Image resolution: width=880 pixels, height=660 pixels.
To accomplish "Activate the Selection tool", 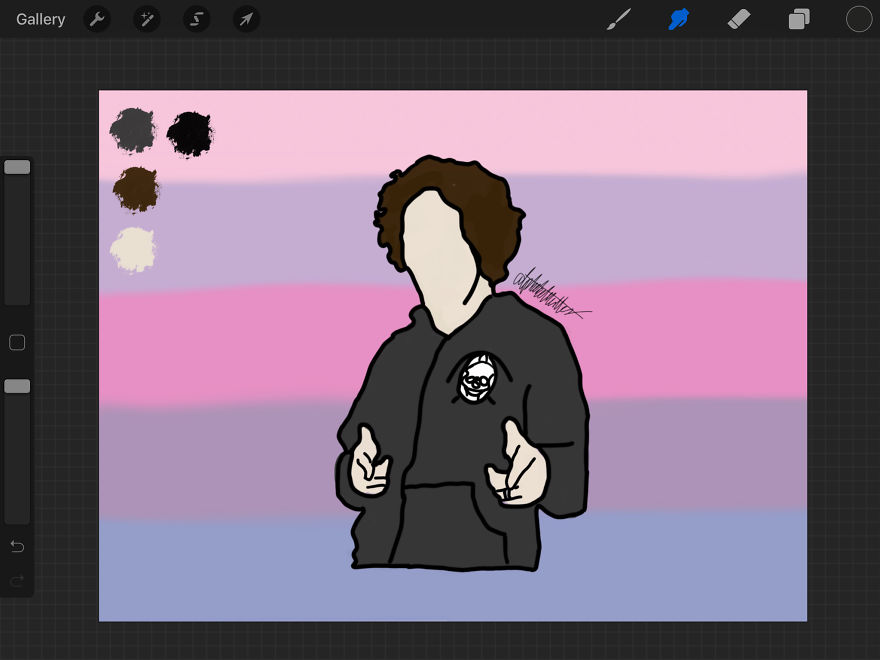I will [x=196, y=18].
